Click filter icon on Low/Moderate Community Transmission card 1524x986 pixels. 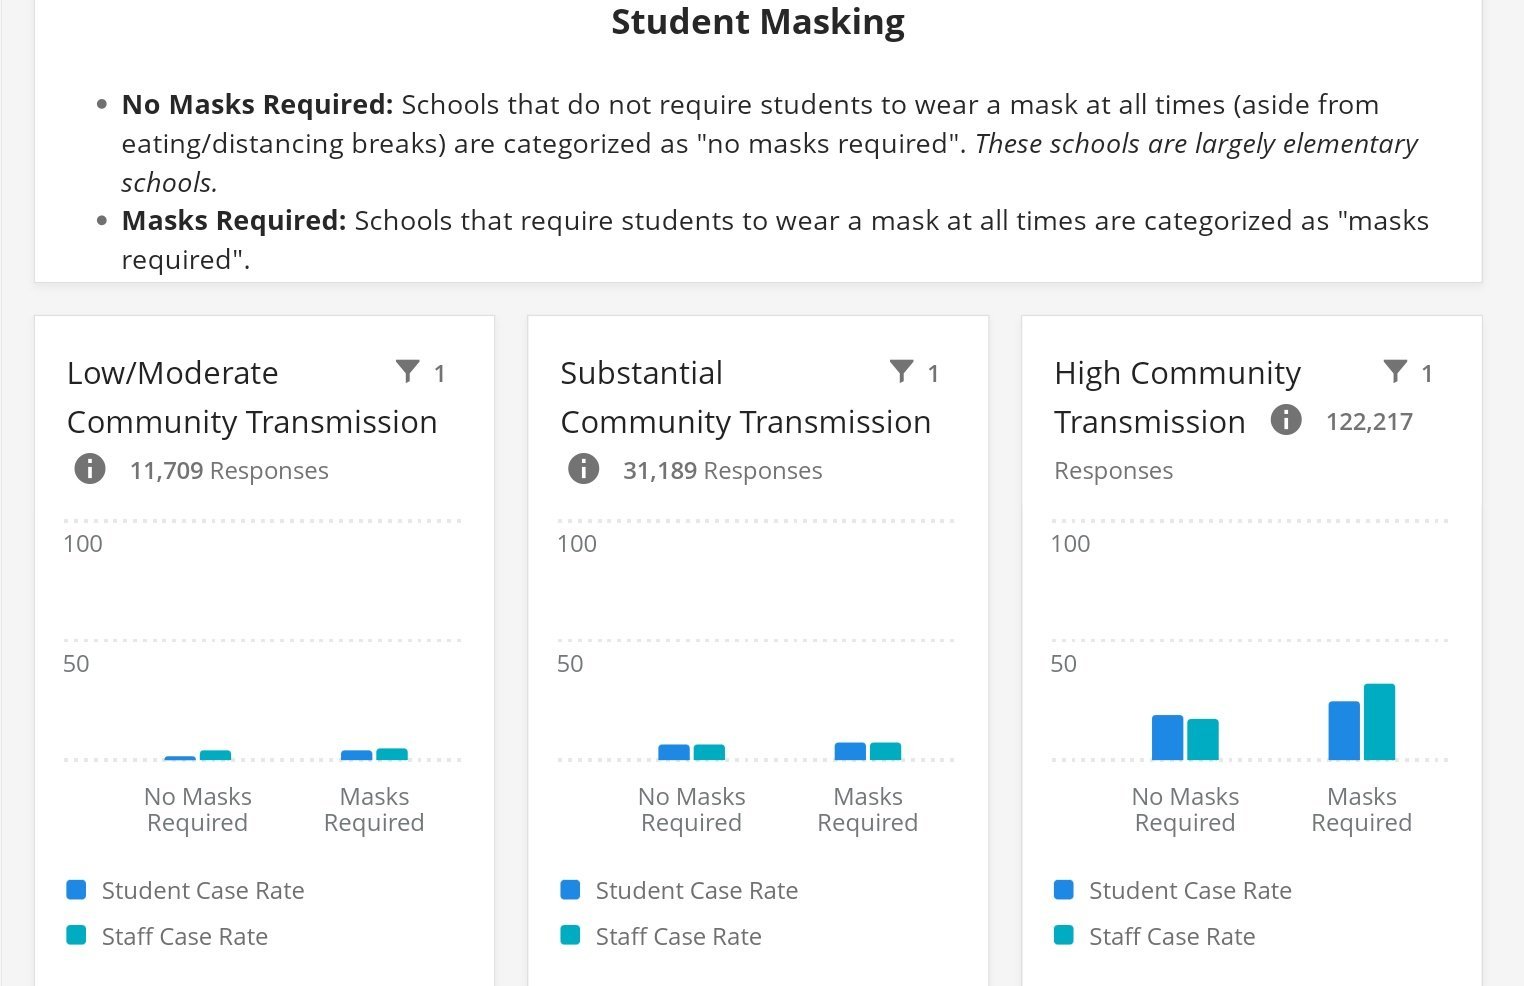coord(408,371)
